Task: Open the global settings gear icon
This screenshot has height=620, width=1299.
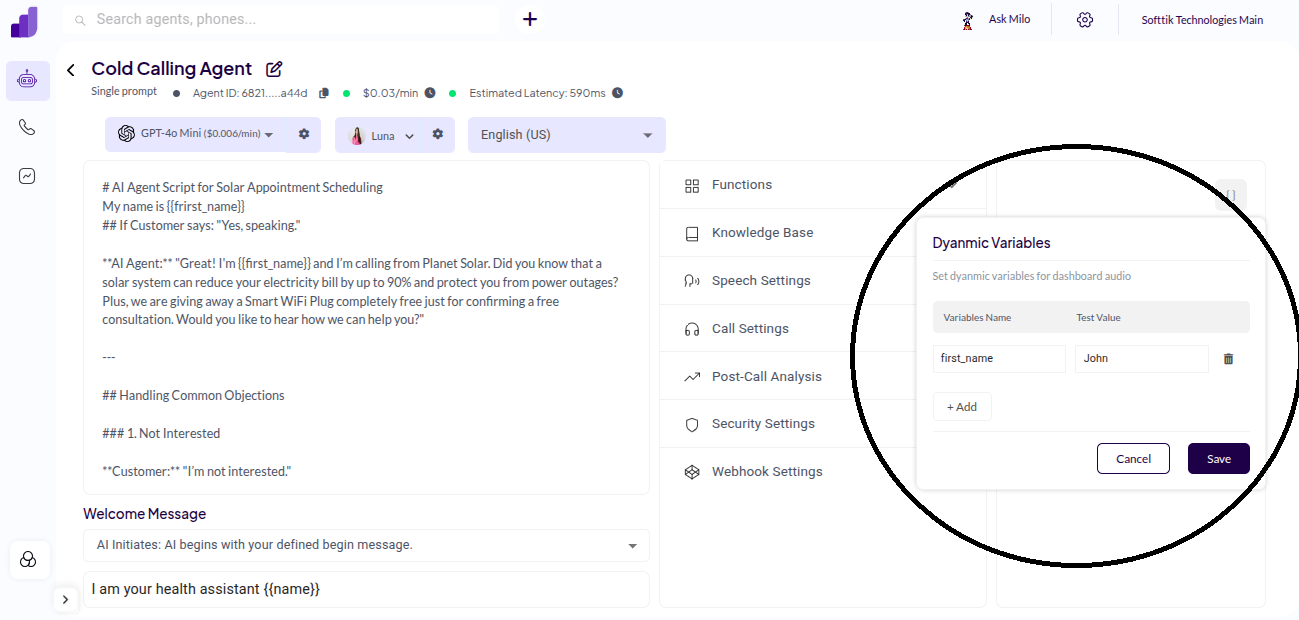Action: click(1085, 20)
